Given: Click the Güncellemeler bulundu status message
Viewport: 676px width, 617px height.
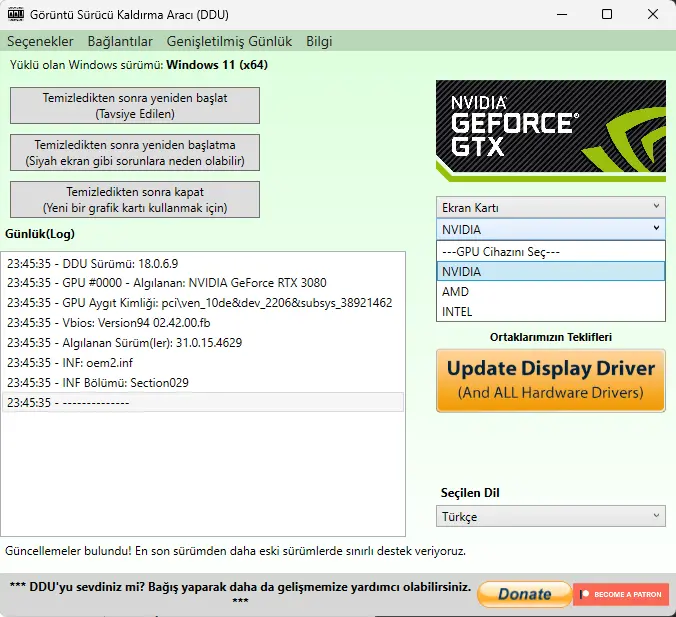Looking at the screenshot, I should tap(235, 551).
